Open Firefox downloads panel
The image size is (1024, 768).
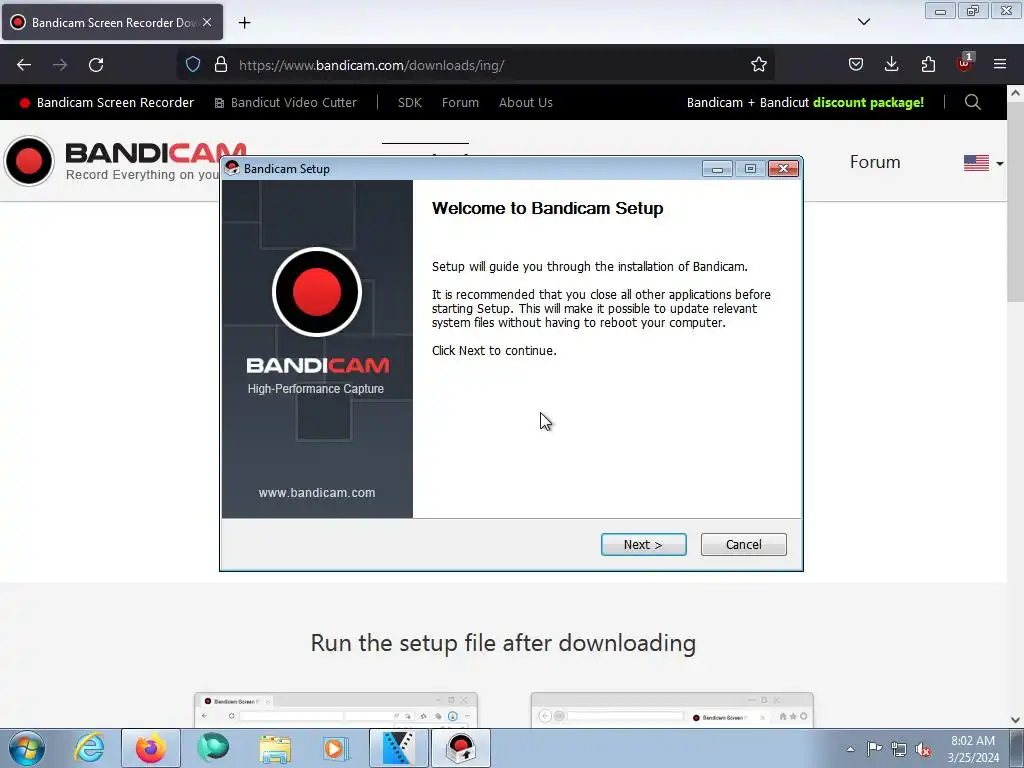click(891, 65)
